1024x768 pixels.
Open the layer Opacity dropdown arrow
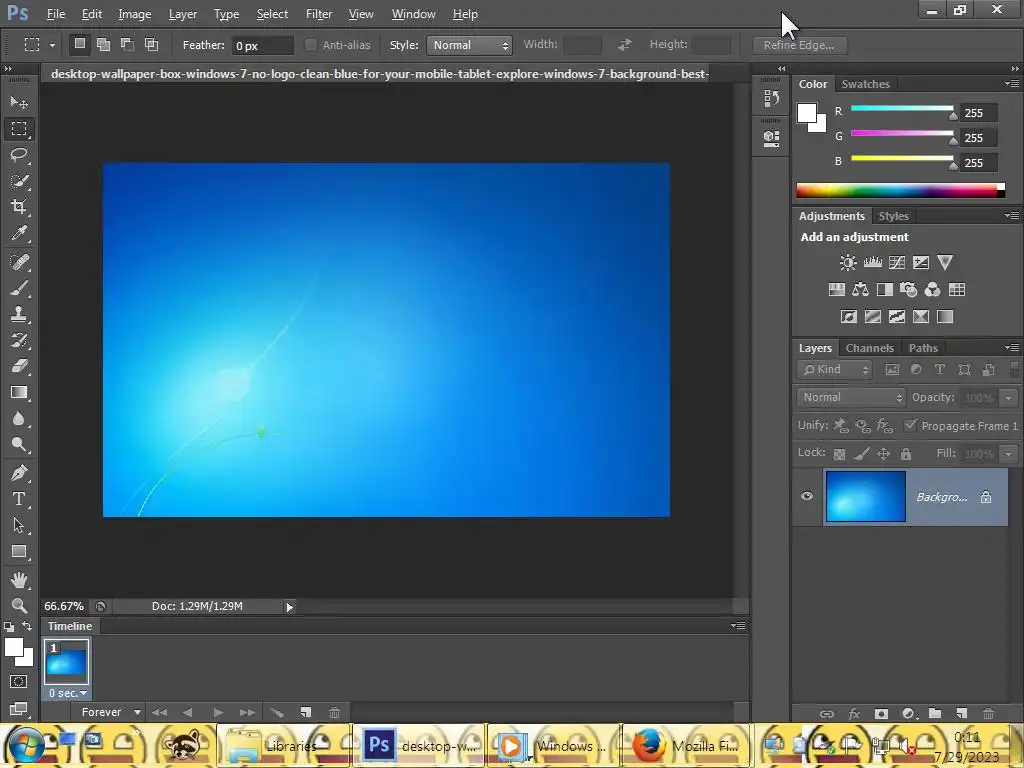1009,397
